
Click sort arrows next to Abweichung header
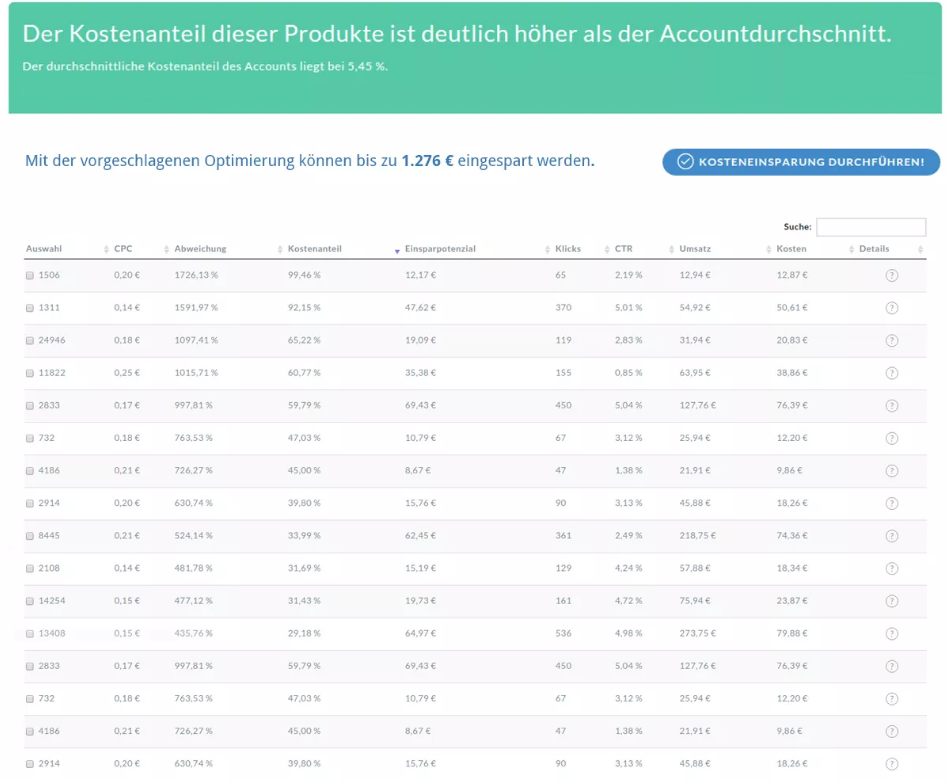coord(166,250)
